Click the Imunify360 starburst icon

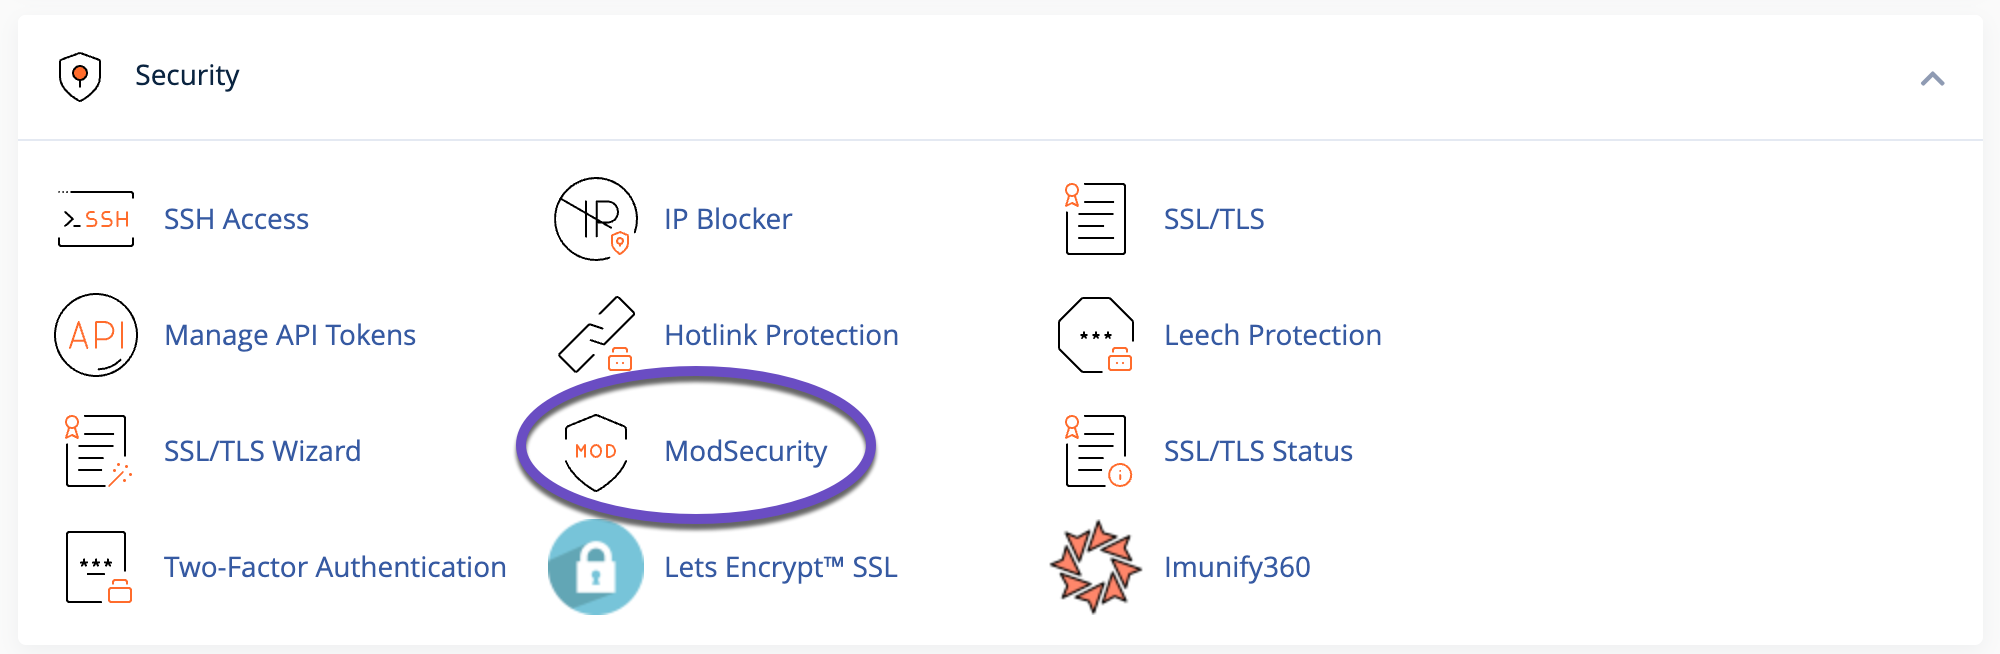point(1095,567)
